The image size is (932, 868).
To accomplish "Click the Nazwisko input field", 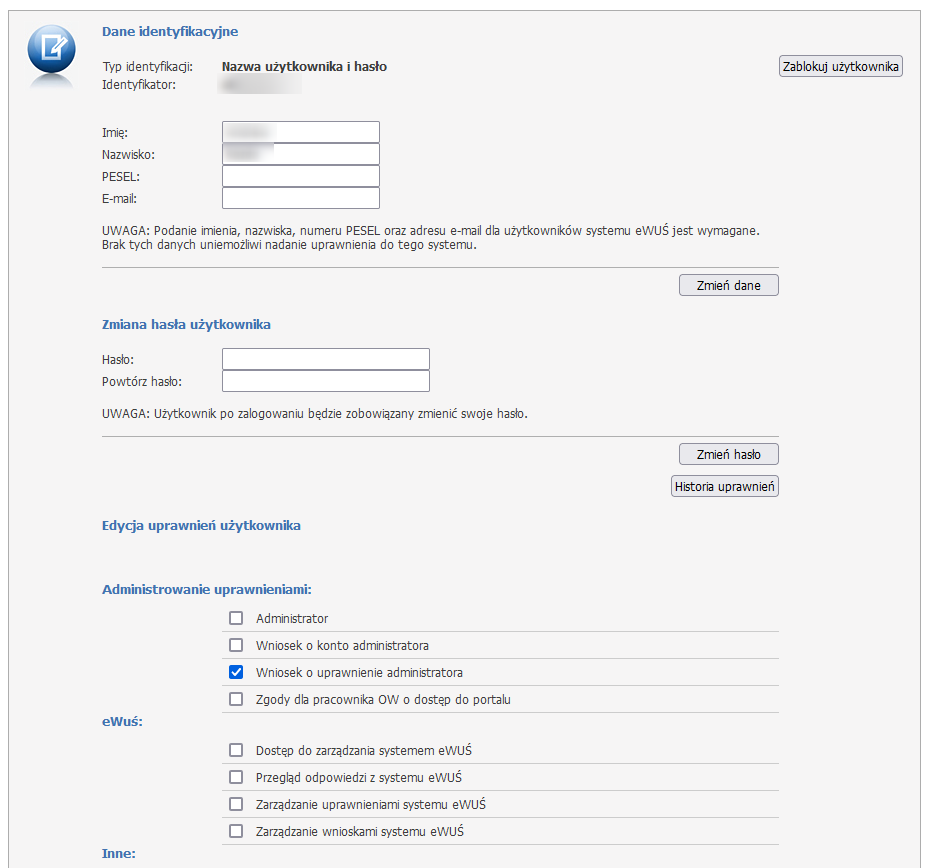I will point(301,154).
